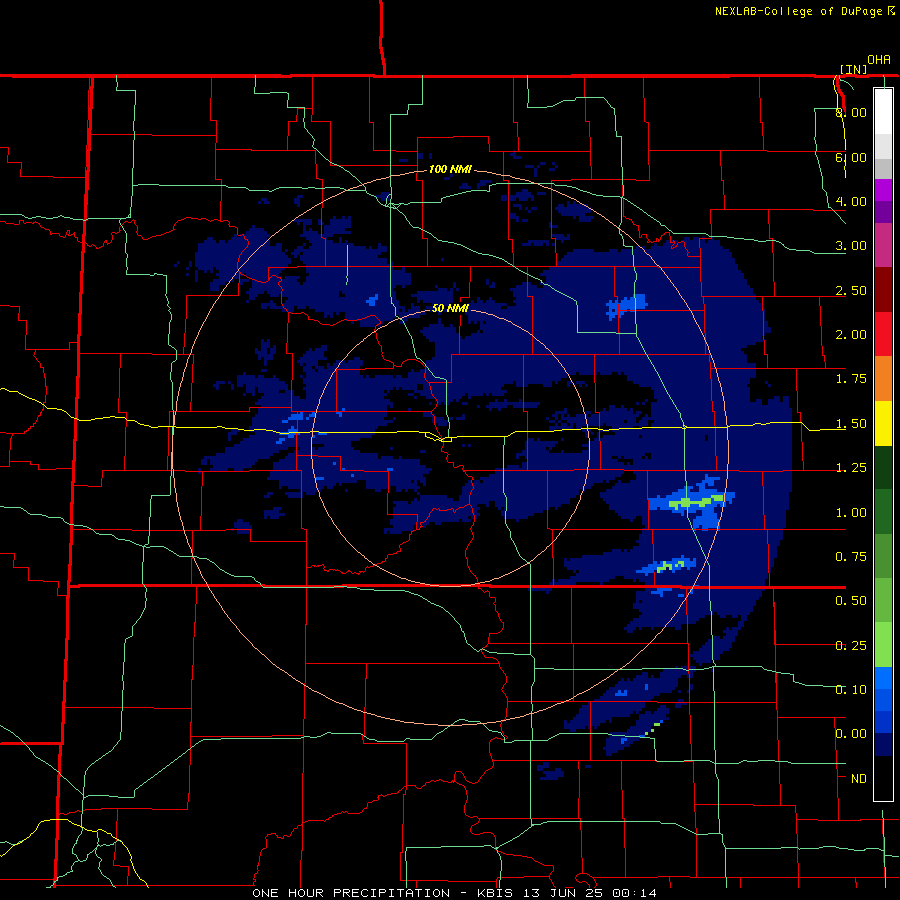Pick the magenta swatch above 4.00
Screen dimensions: 900x900
883,190
